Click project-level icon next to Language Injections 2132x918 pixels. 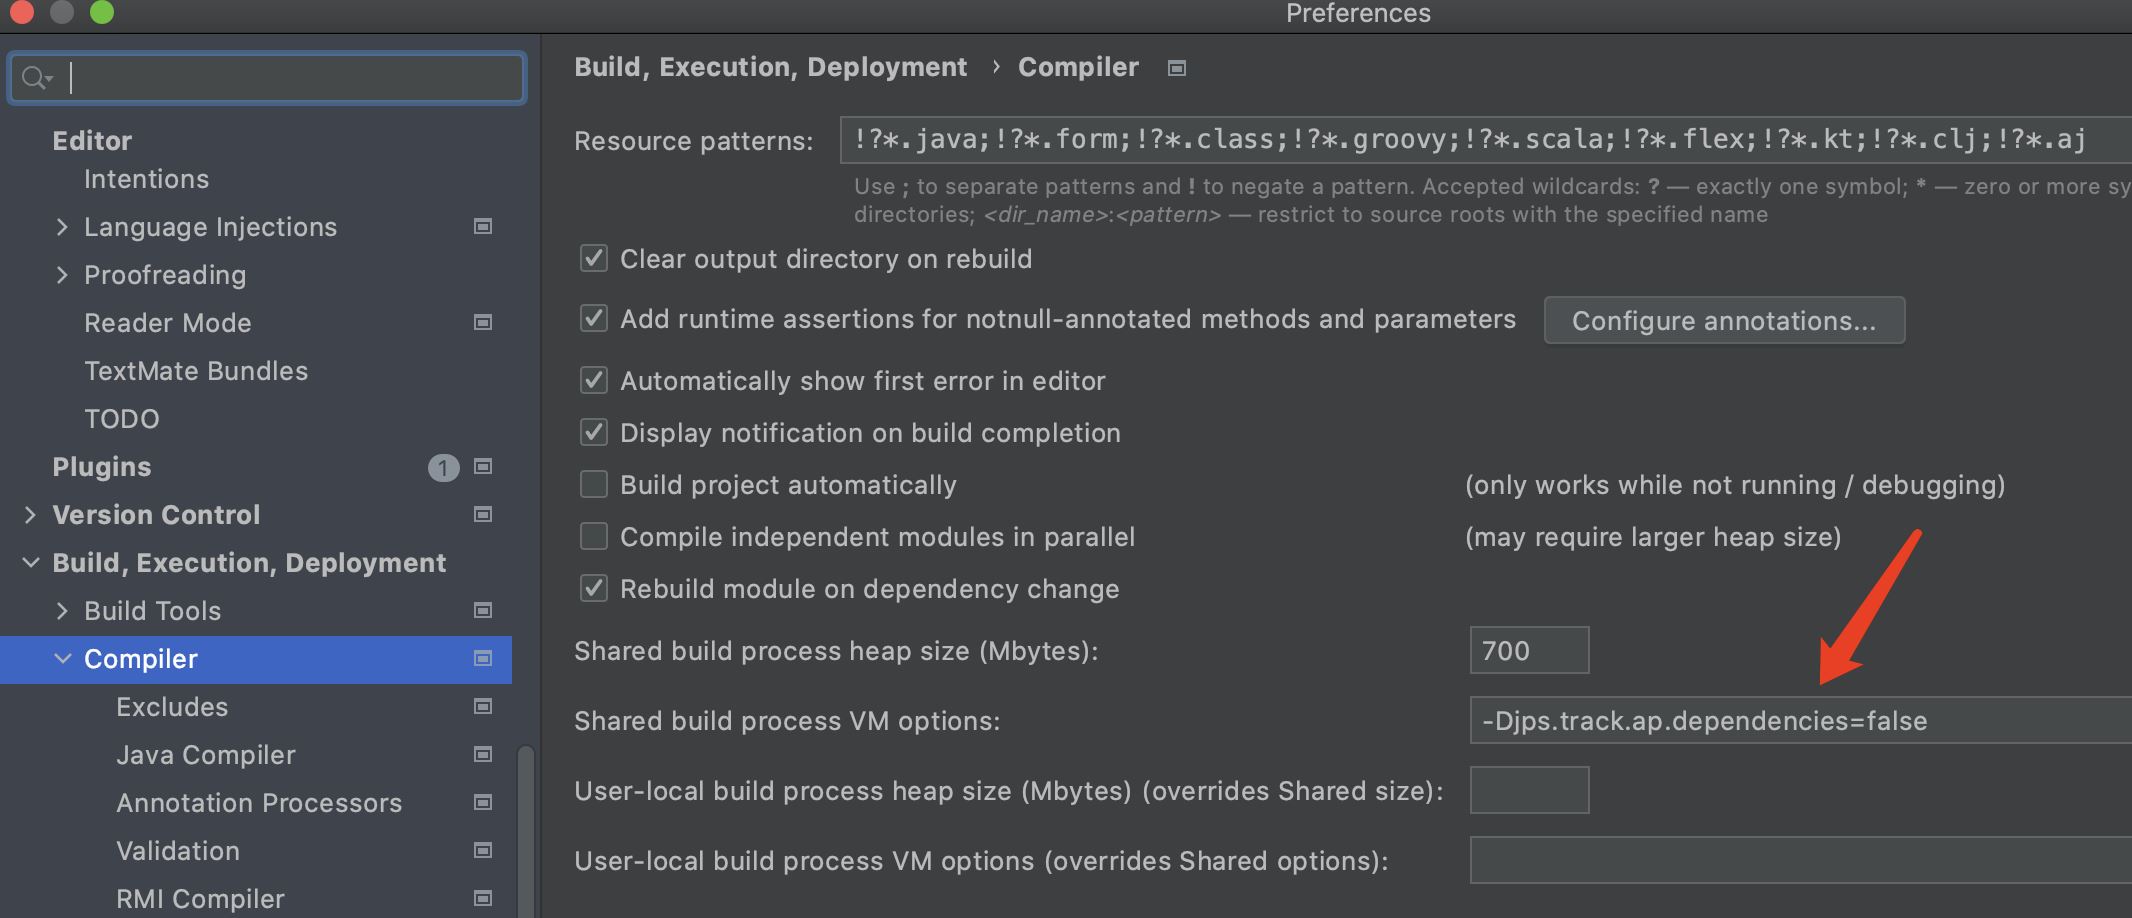pyautogui.click(x=483, y=227)
